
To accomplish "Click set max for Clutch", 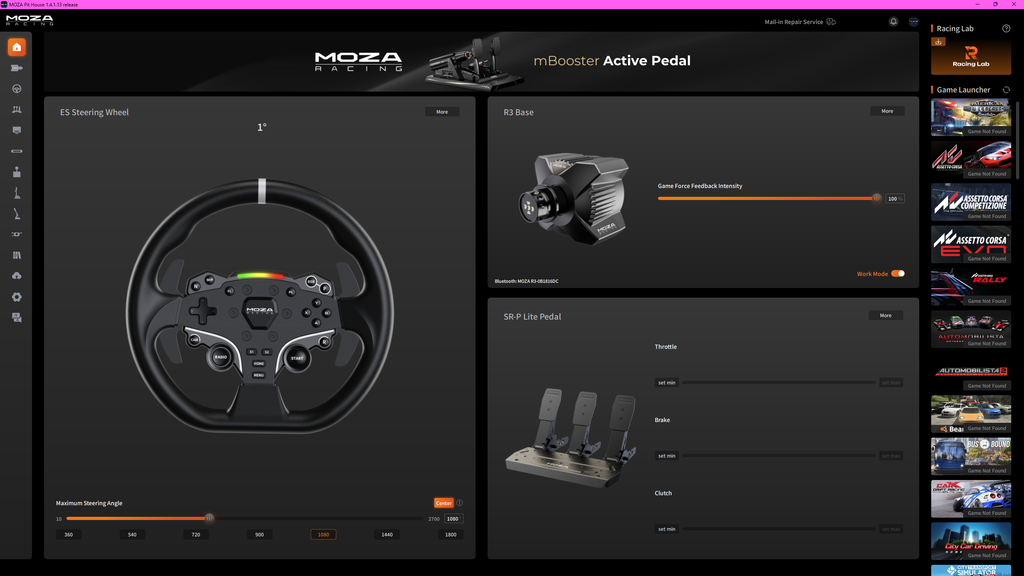I will pyautogui.click(x=891, y=529).
